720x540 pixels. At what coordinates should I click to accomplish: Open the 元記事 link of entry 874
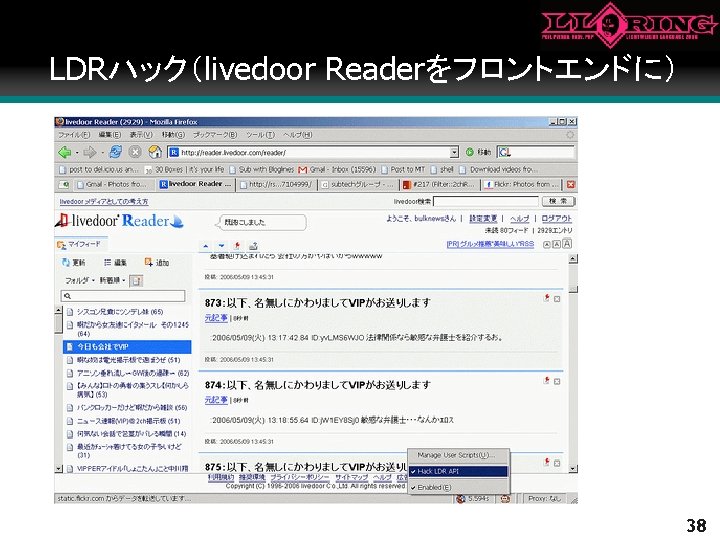click(x=216, y=400)
